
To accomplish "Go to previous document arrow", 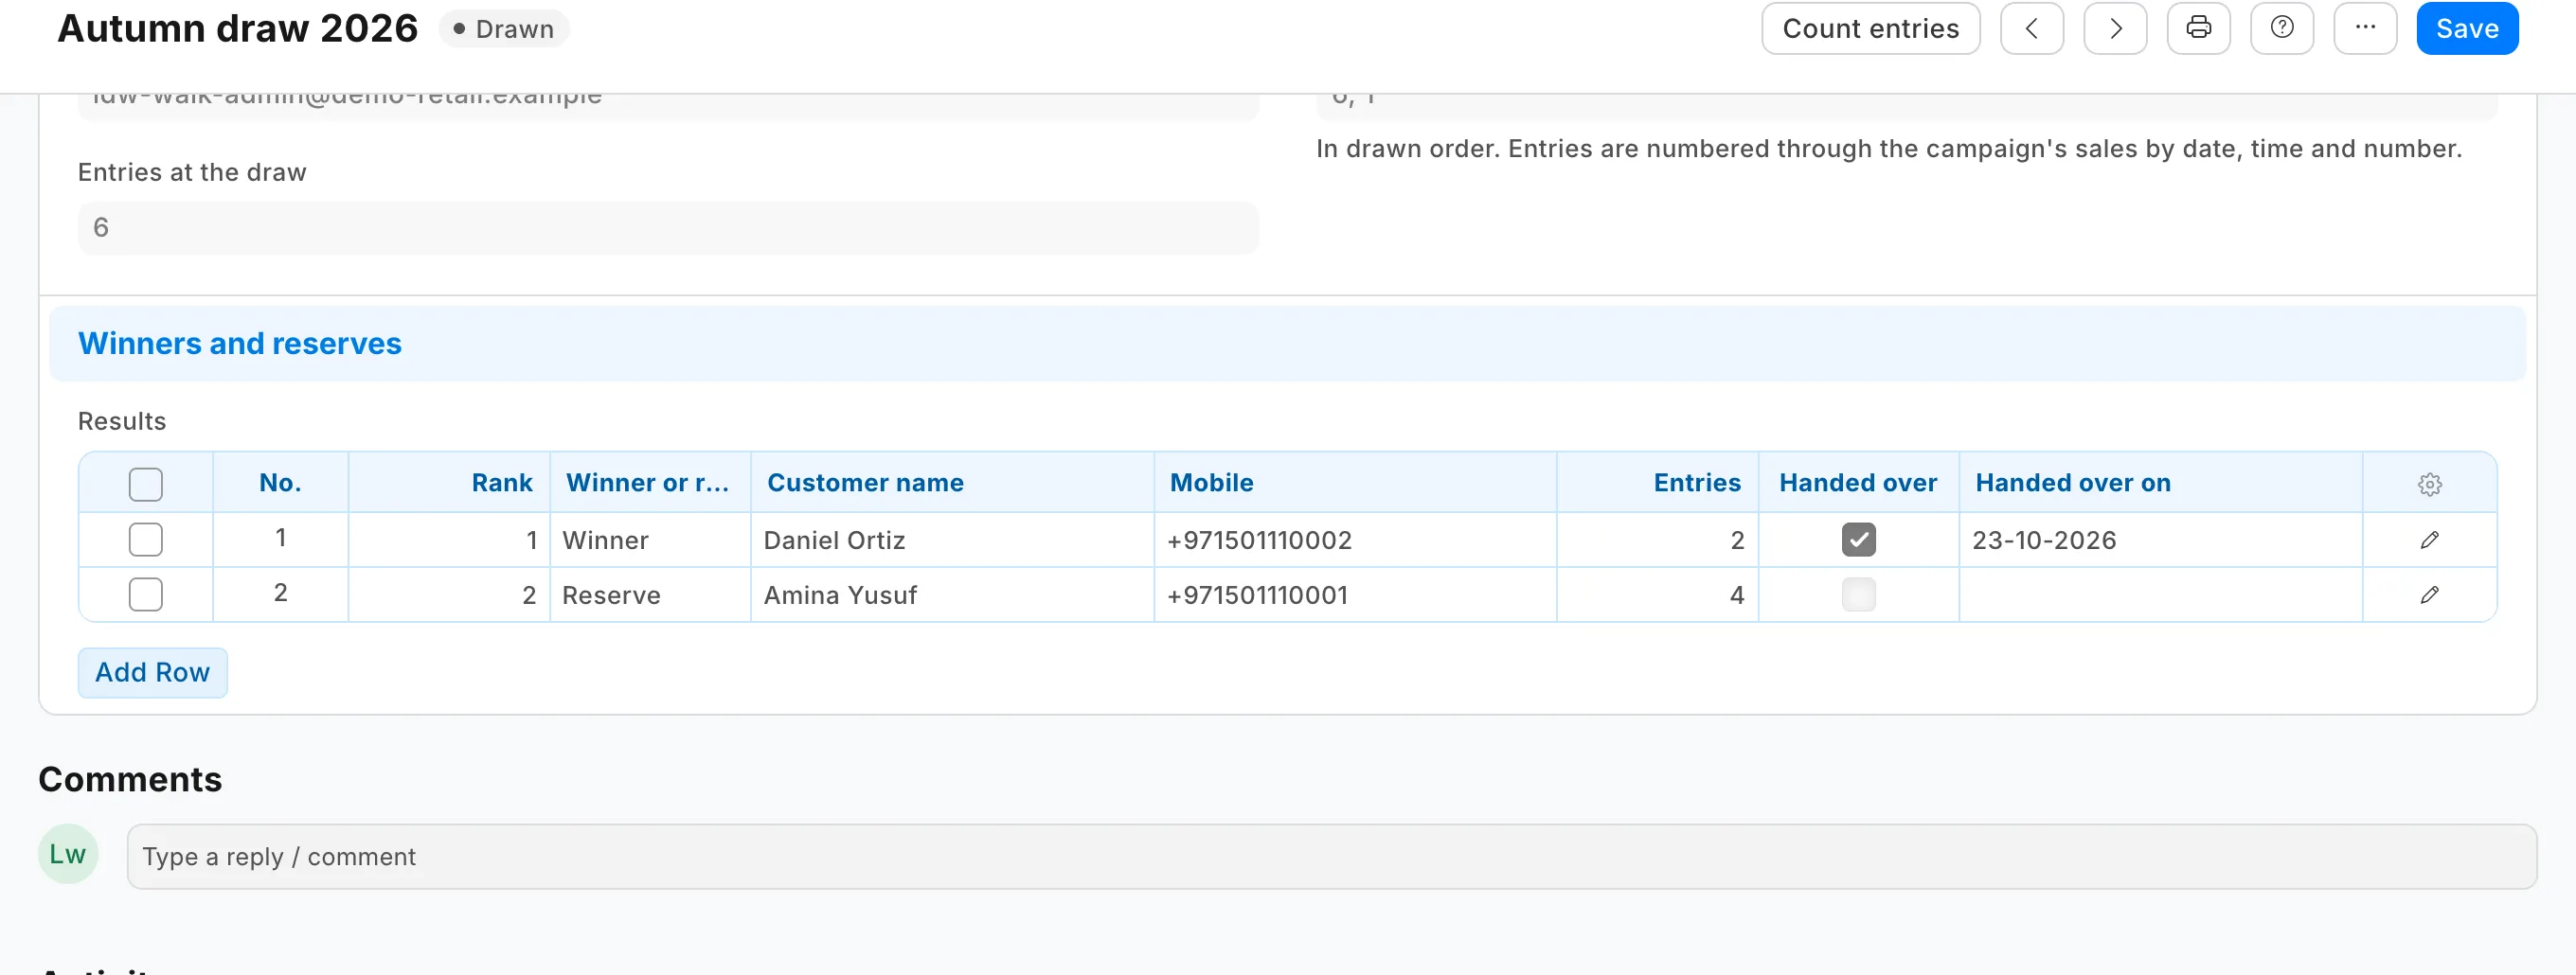I will tap(2031, 28).
